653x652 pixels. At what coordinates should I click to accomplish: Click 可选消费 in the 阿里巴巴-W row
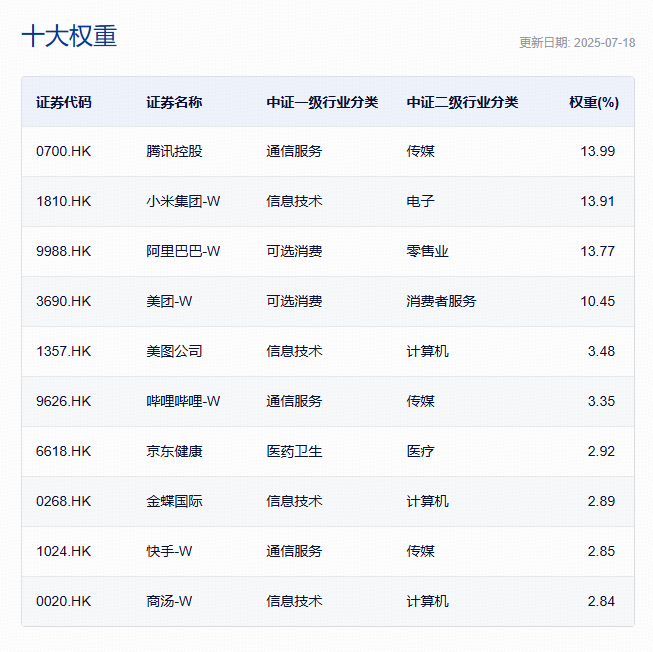[x=294, y=251]
